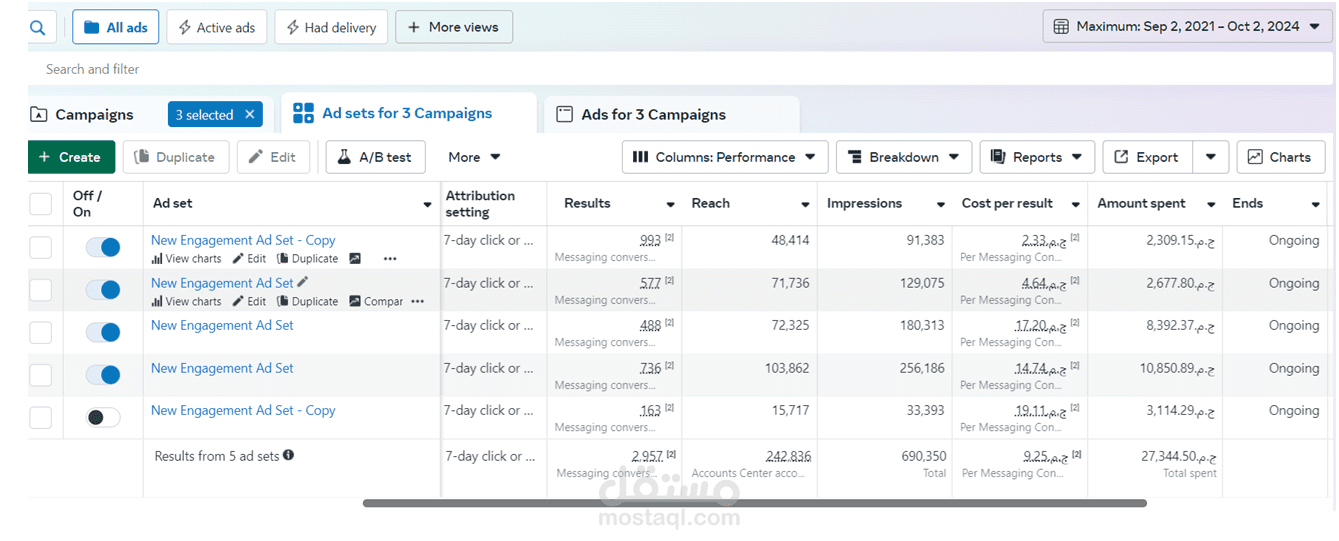Click the green Create button
This screenshot has height=541, width=1339.
pyautogui.click(x=71, y=157)
